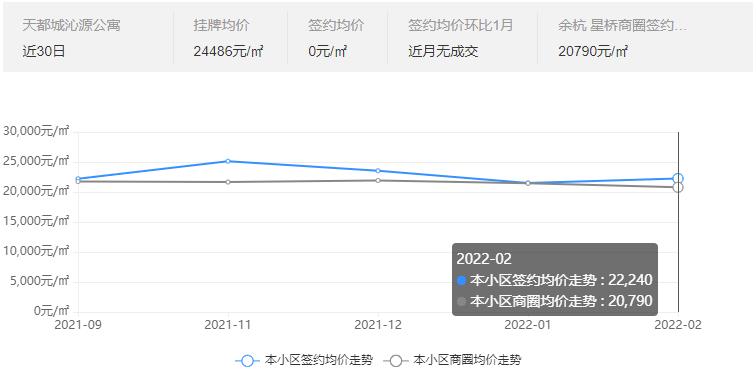Click the blue data point at 2021-12
756x372 pixels.
378,171
